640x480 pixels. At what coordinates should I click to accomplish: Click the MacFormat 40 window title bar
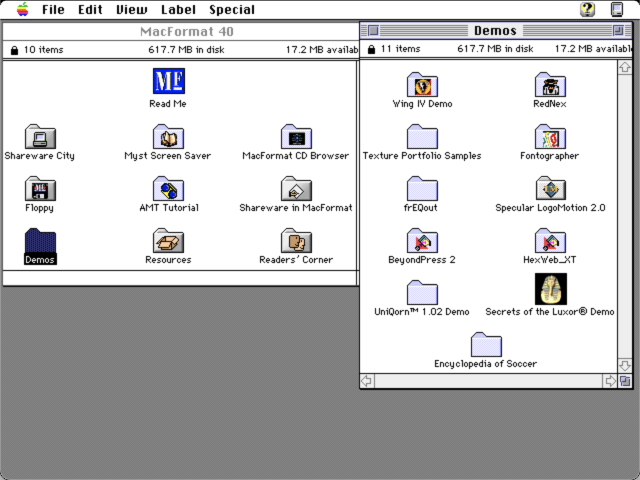[x=181, y=31]
